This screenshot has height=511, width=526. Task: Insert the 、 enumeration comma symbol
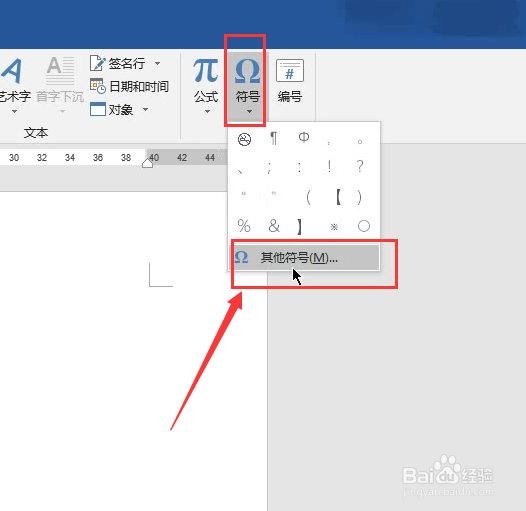coord(240,171)
